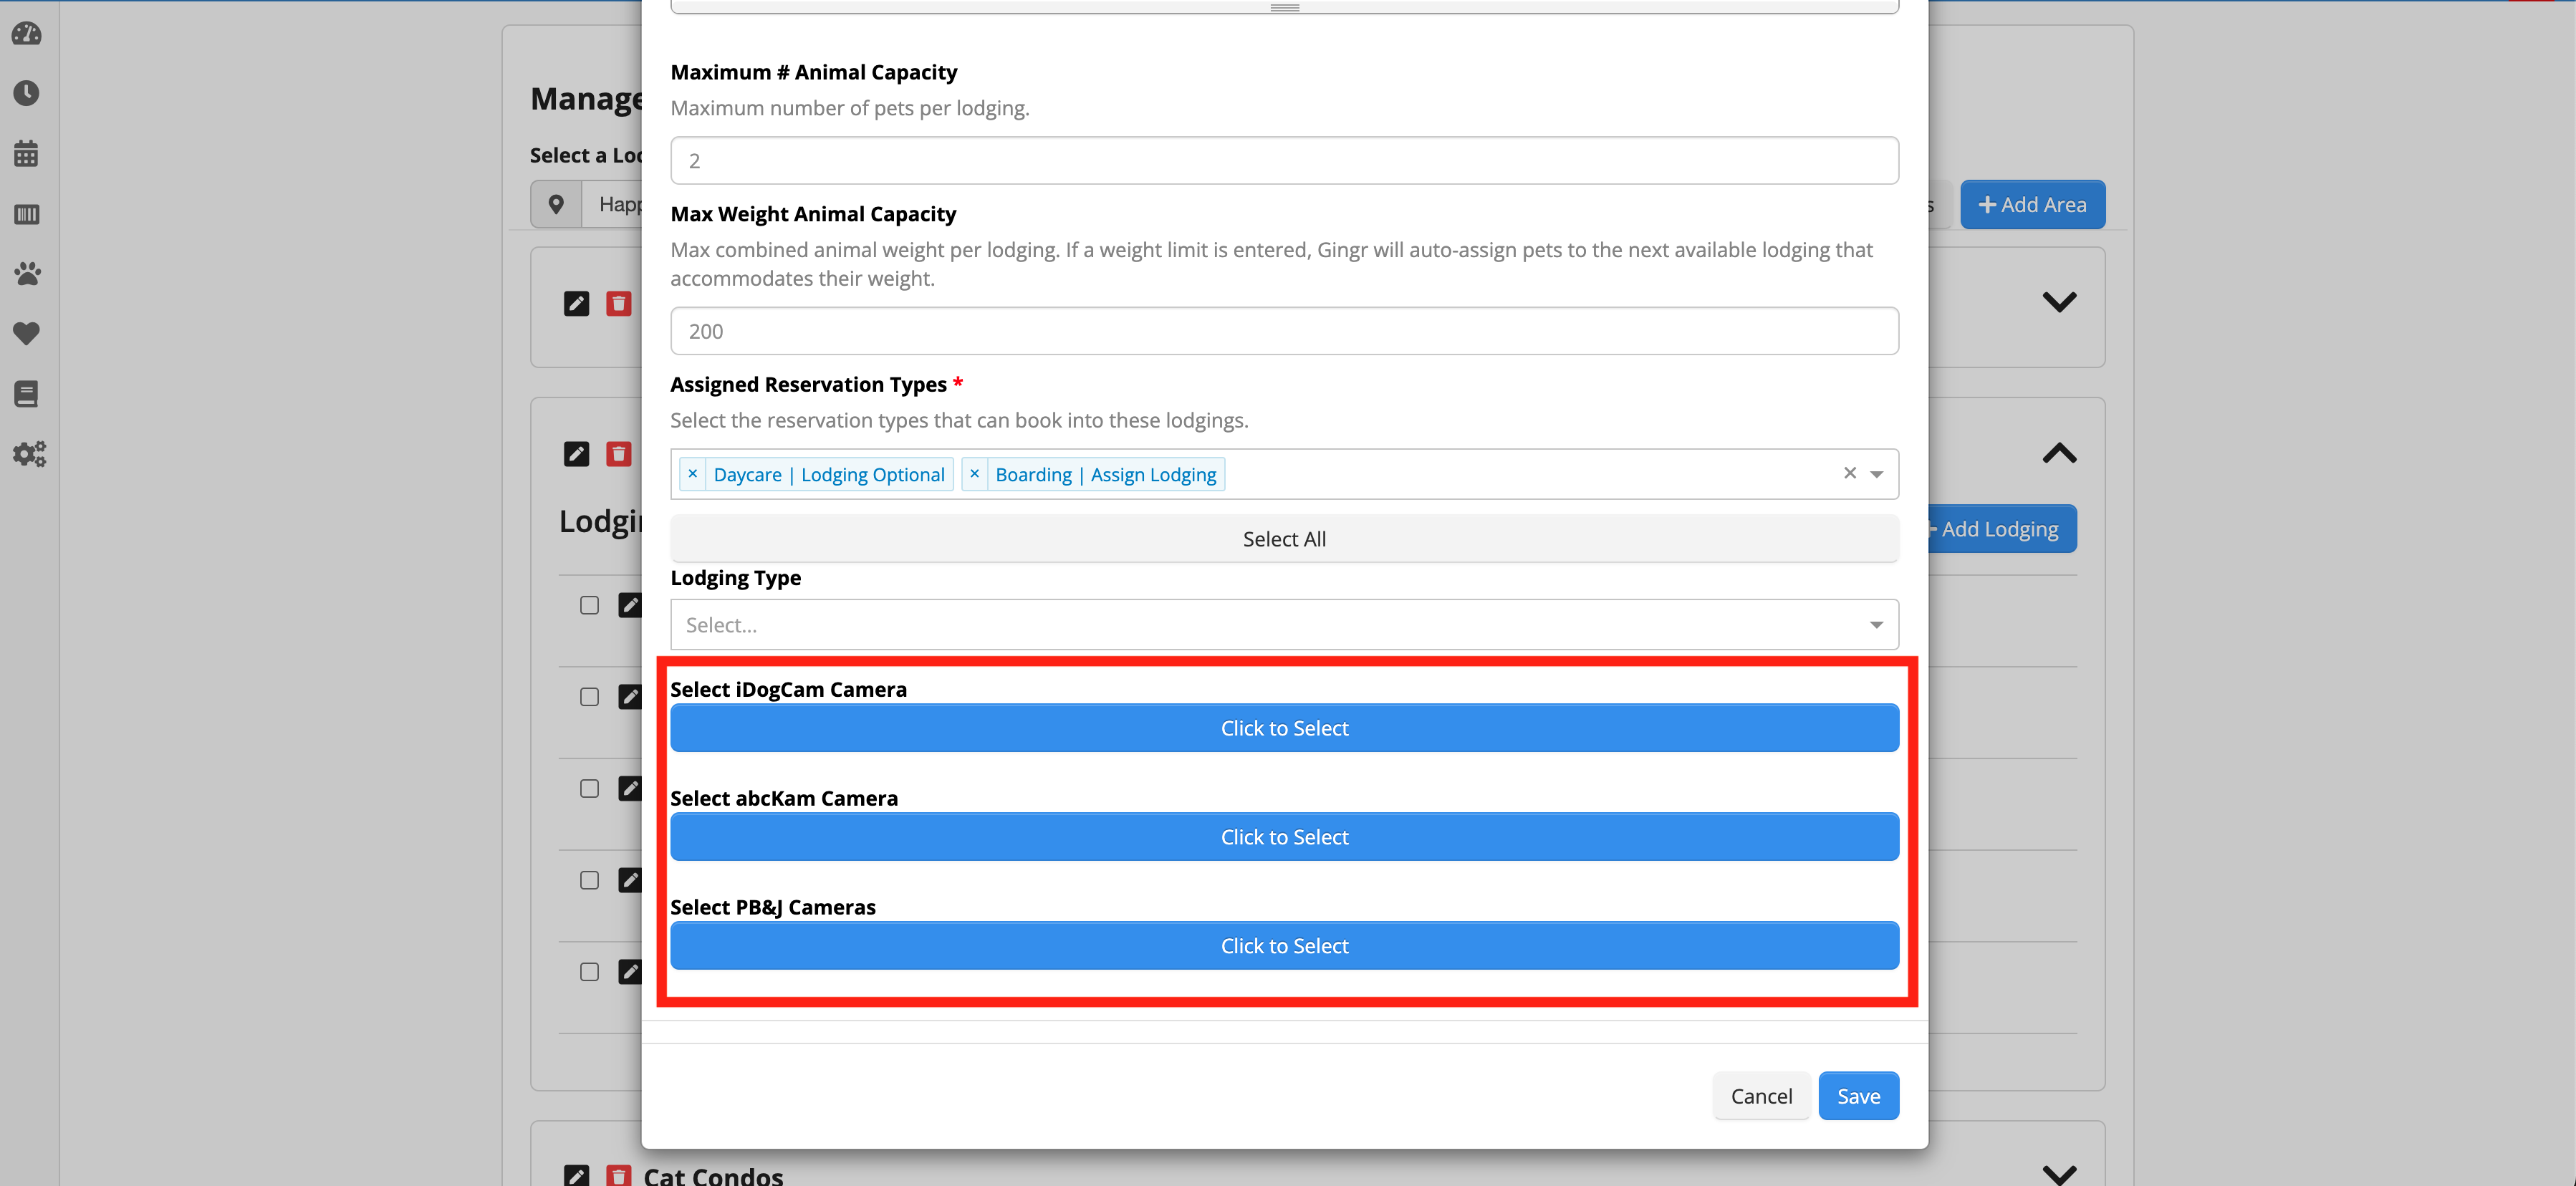
Task: Click Max Weight Animal Capacity field
Action: tap(1284, 331)
